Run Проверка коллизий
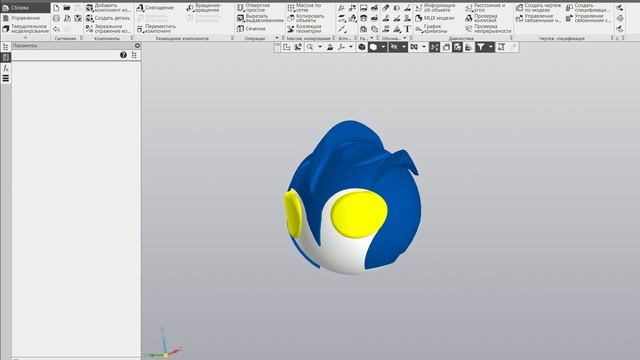Image resolution: width=640 pixels, height=360 pixels. 482,18
